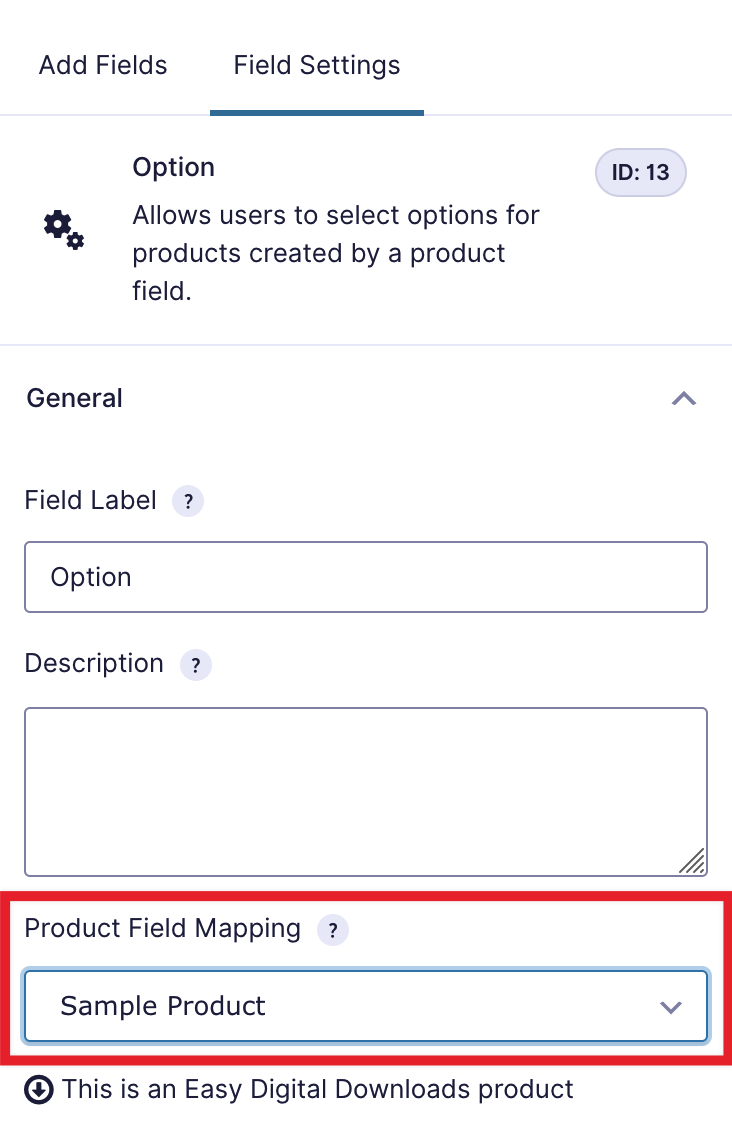Select the Field Settings tab
The image size is (732, 1132).
point(316,66)
